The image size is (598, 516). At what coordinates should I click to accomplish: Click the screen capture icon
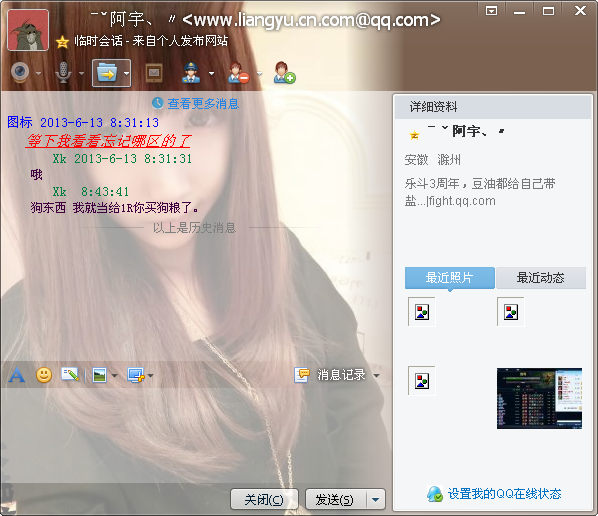(136, 375)
